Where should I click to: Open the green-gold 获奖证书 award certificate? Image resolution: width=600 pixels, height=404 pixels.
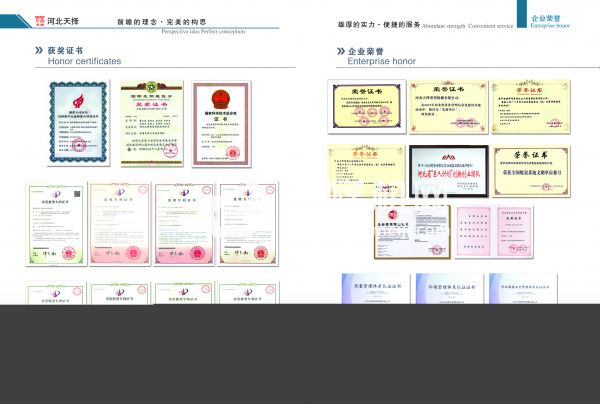click(153, 124)
